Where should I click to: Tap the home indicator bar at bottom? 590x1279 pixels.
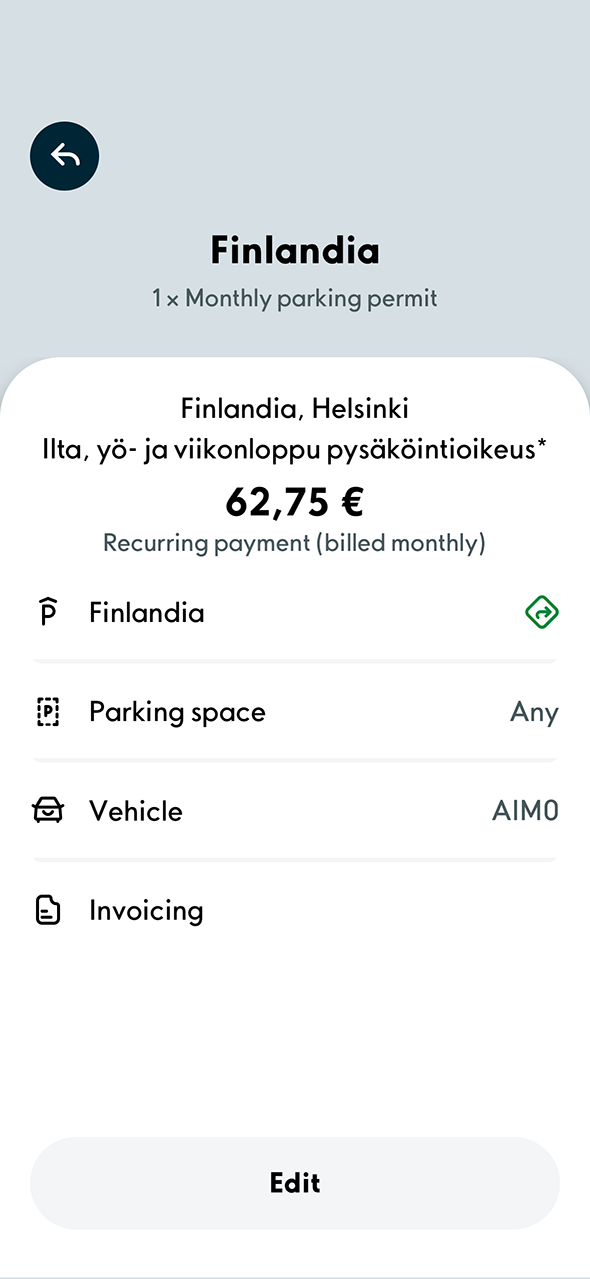[x=294, y=1271]
